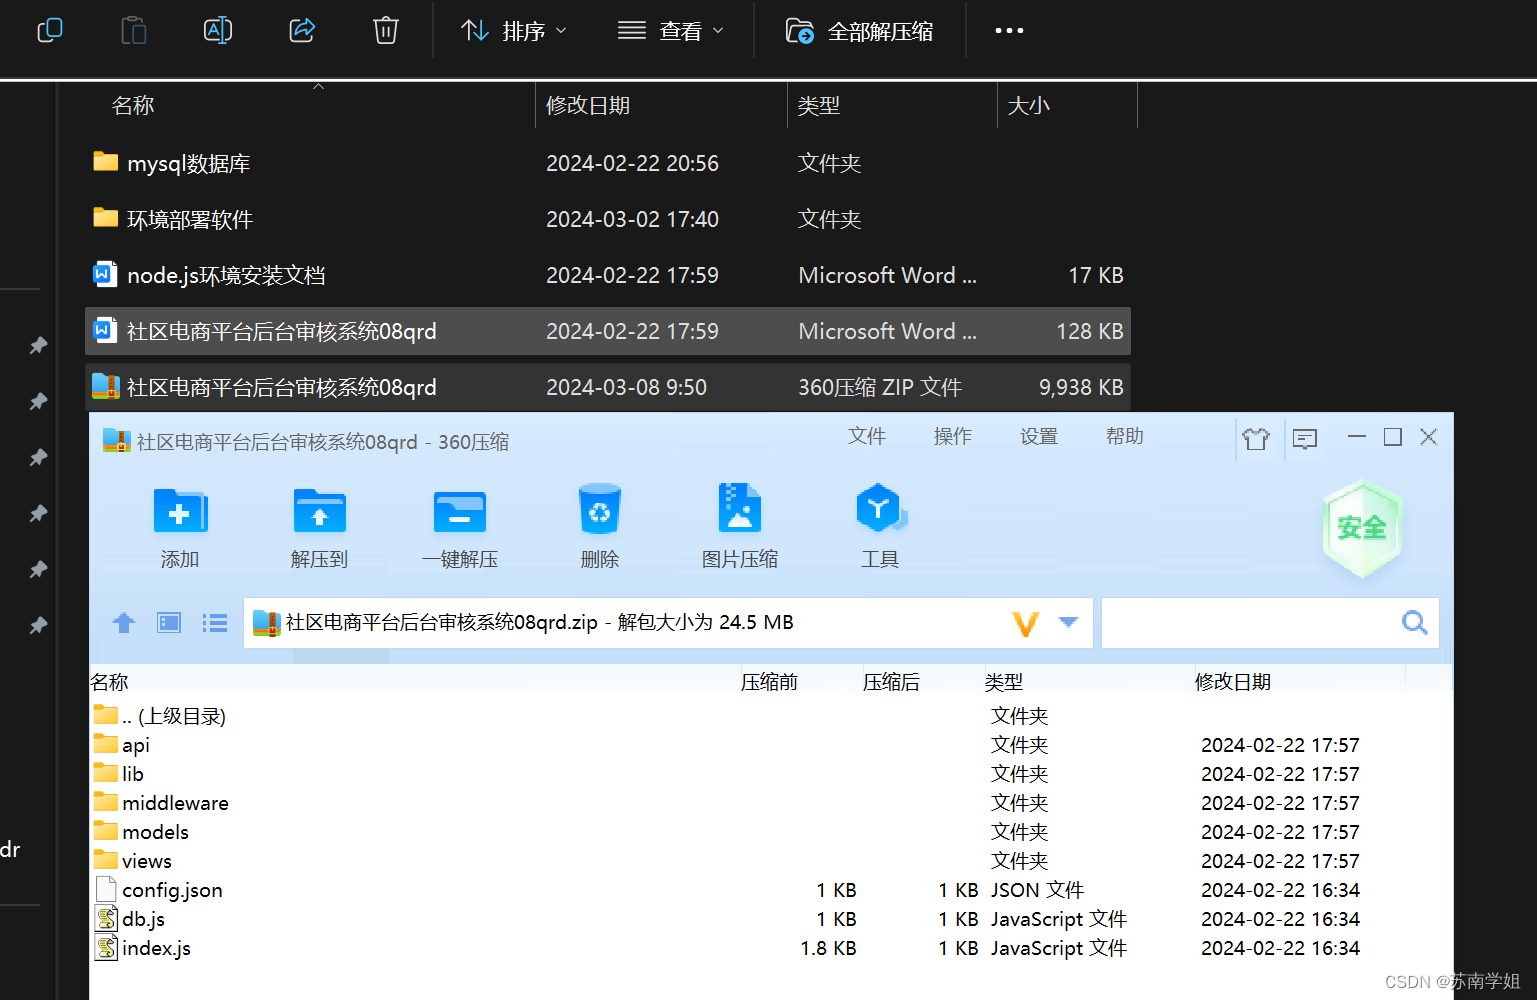Select config.json in the archive list
This screenshot has width=1537, height=1000.
(x=171, y=889)
